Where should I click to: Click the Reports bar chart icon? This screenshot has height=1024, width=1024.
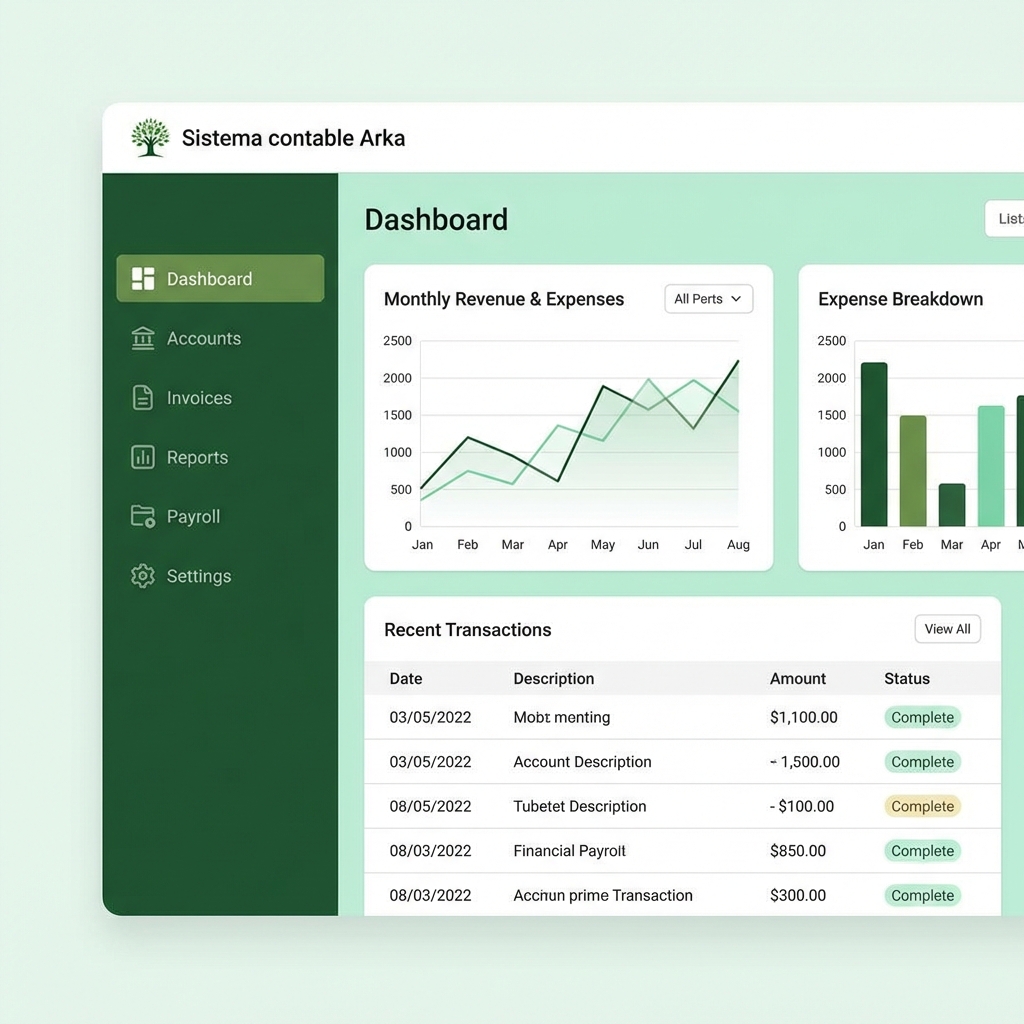click(143, 457)
